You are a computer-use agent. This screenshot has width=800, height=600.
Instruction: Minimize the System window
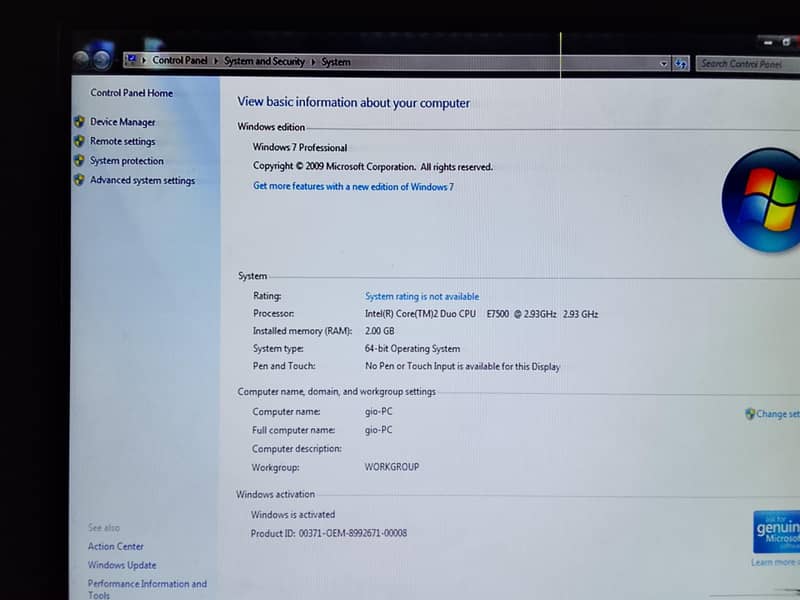tap(768, 43)
